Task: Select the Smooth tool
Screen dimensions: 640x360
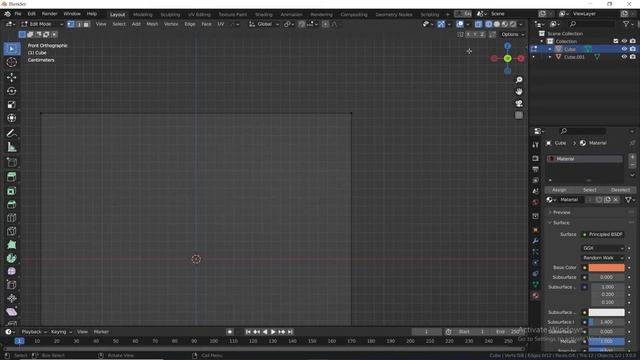Action: pyautogui.click(x=11, y=271)
